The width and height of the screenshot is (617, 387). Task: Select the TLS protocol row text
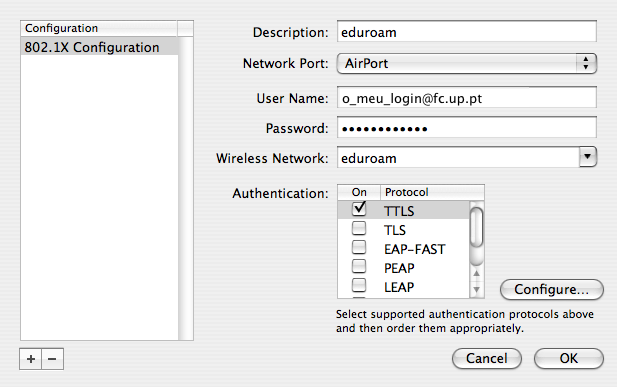pos(395,230)
